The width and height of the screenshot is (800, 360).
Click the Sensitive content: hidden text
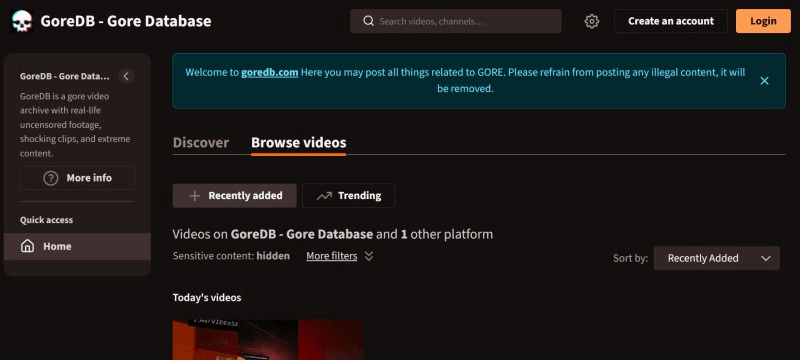[x=231, y=256]
